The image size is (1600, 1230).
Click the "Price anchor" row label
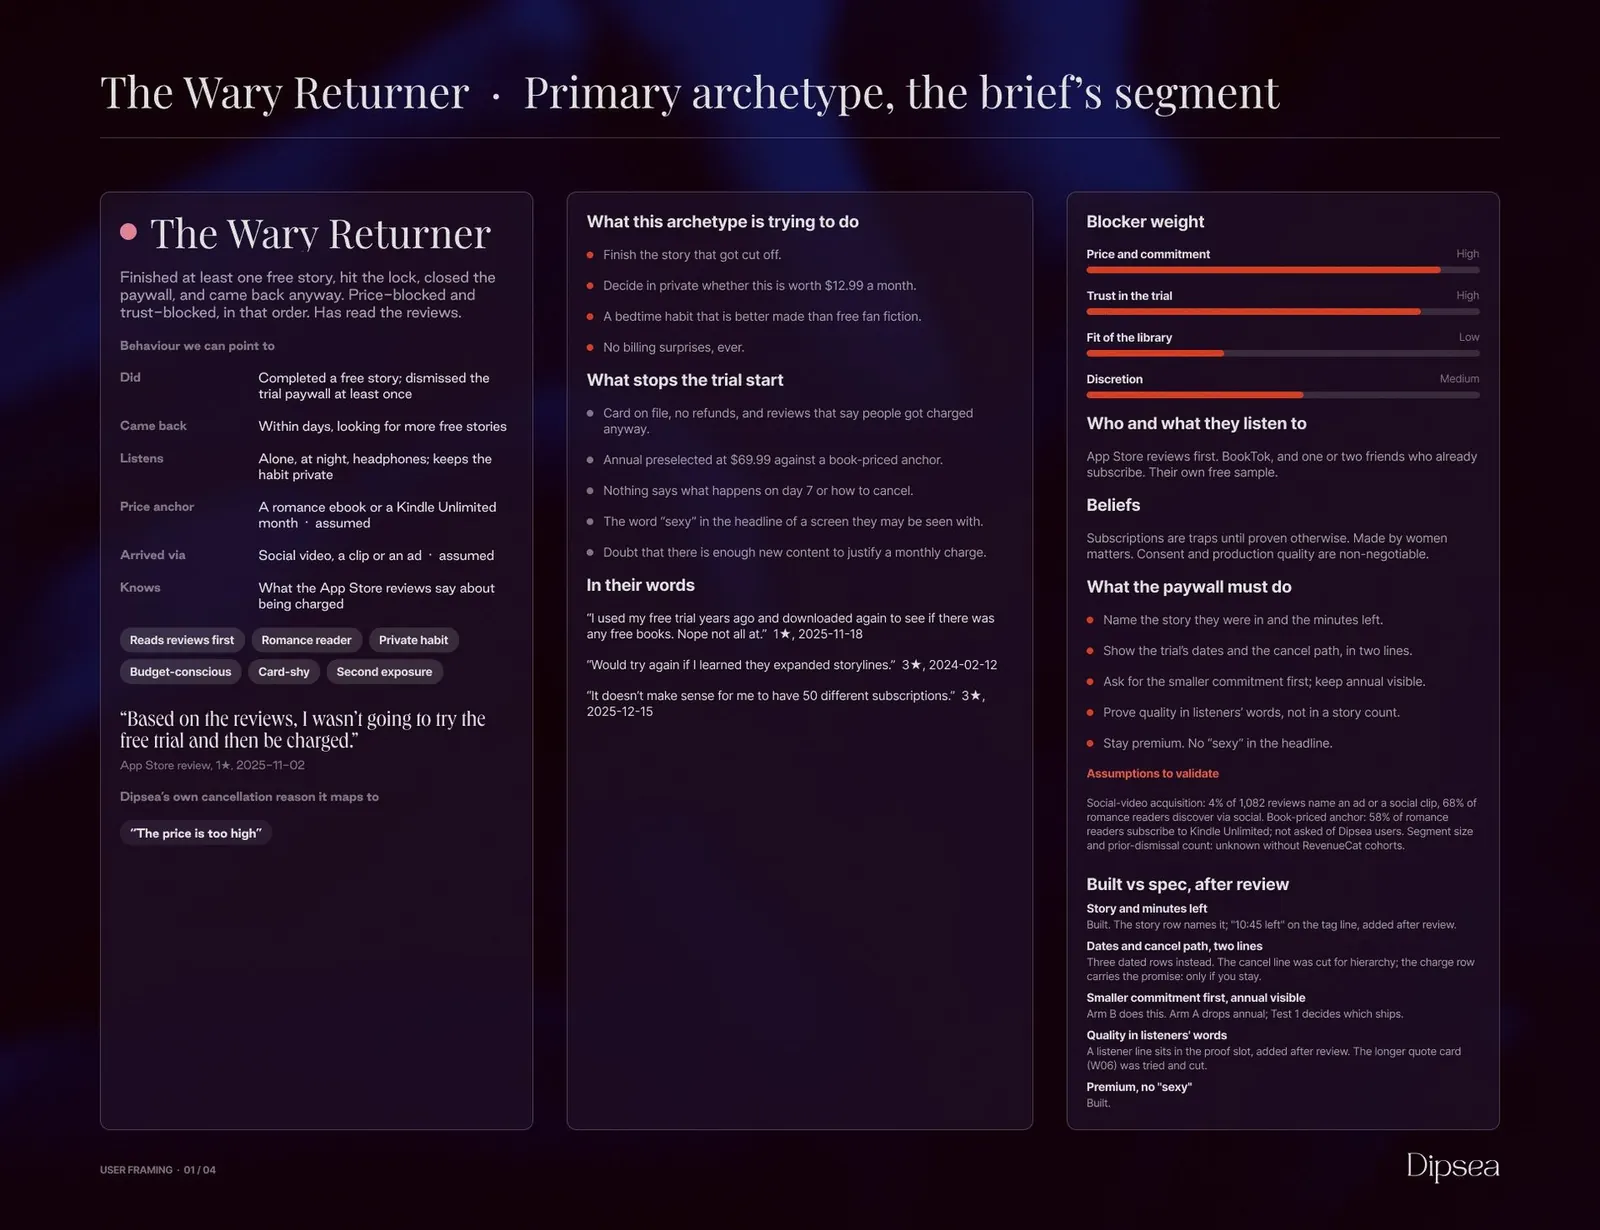pos(157,507)
